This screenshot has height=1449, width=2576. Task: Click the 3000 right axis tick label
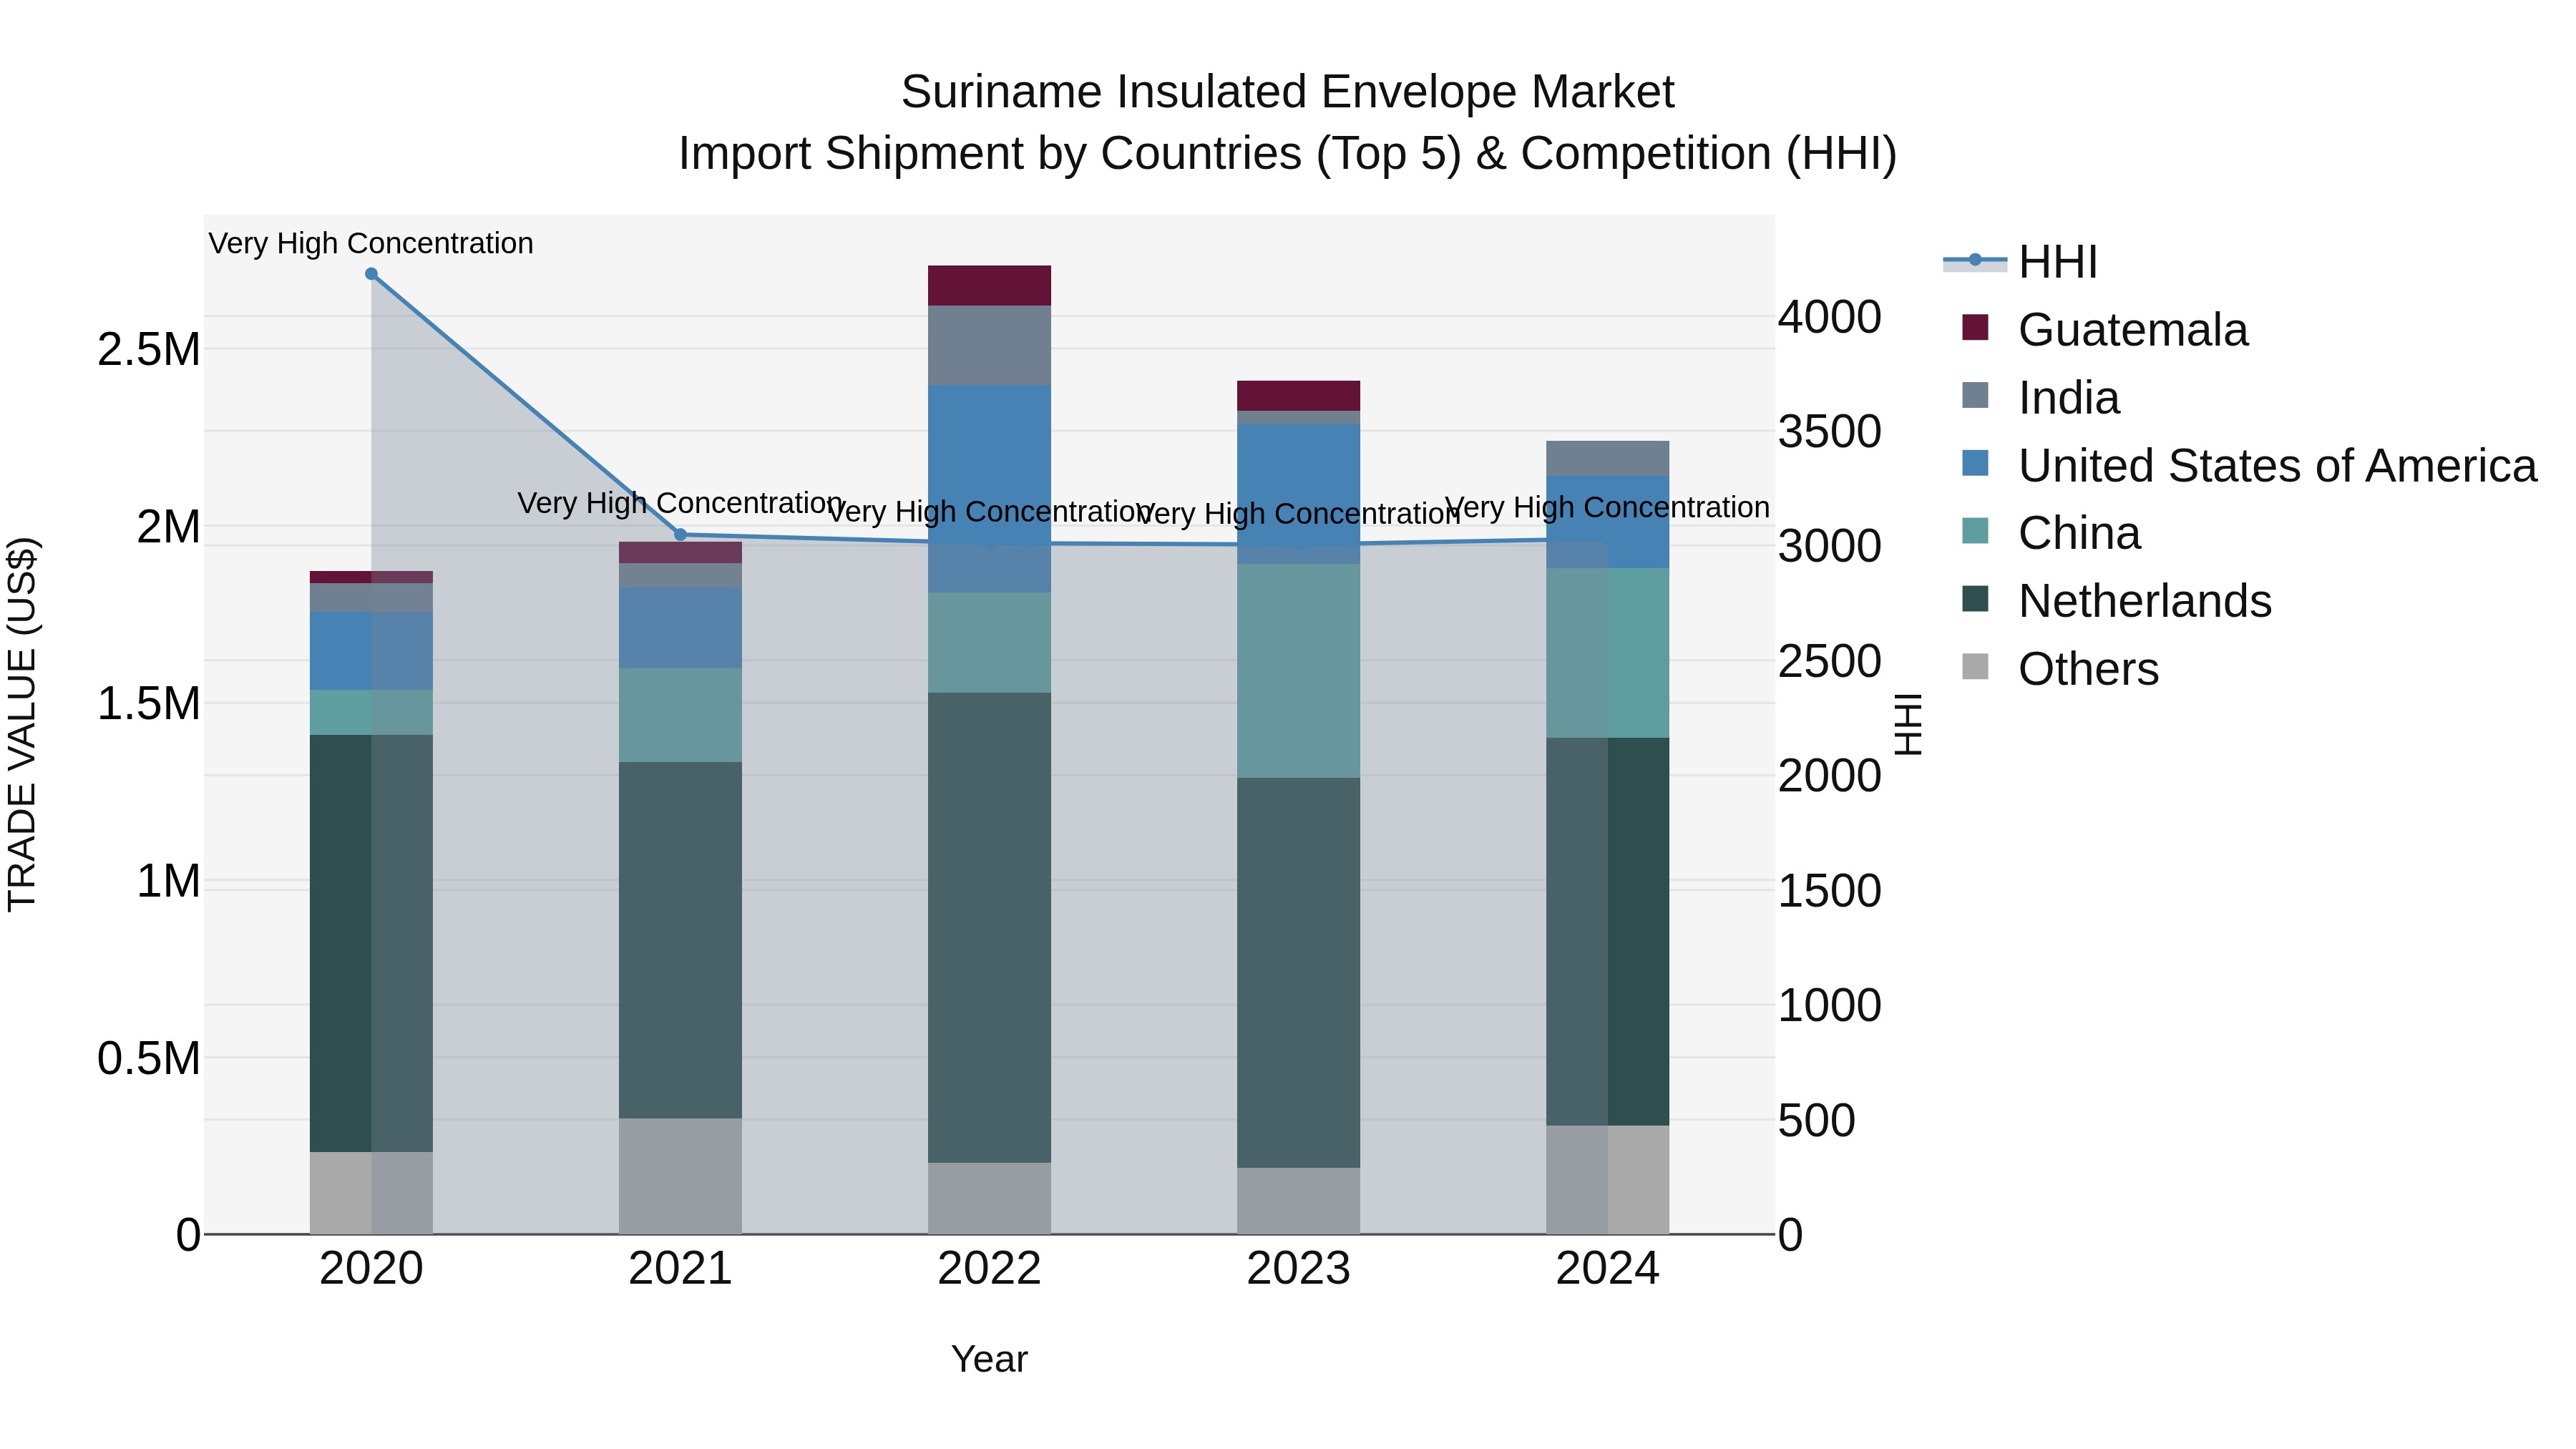(x=1830, y=546)
